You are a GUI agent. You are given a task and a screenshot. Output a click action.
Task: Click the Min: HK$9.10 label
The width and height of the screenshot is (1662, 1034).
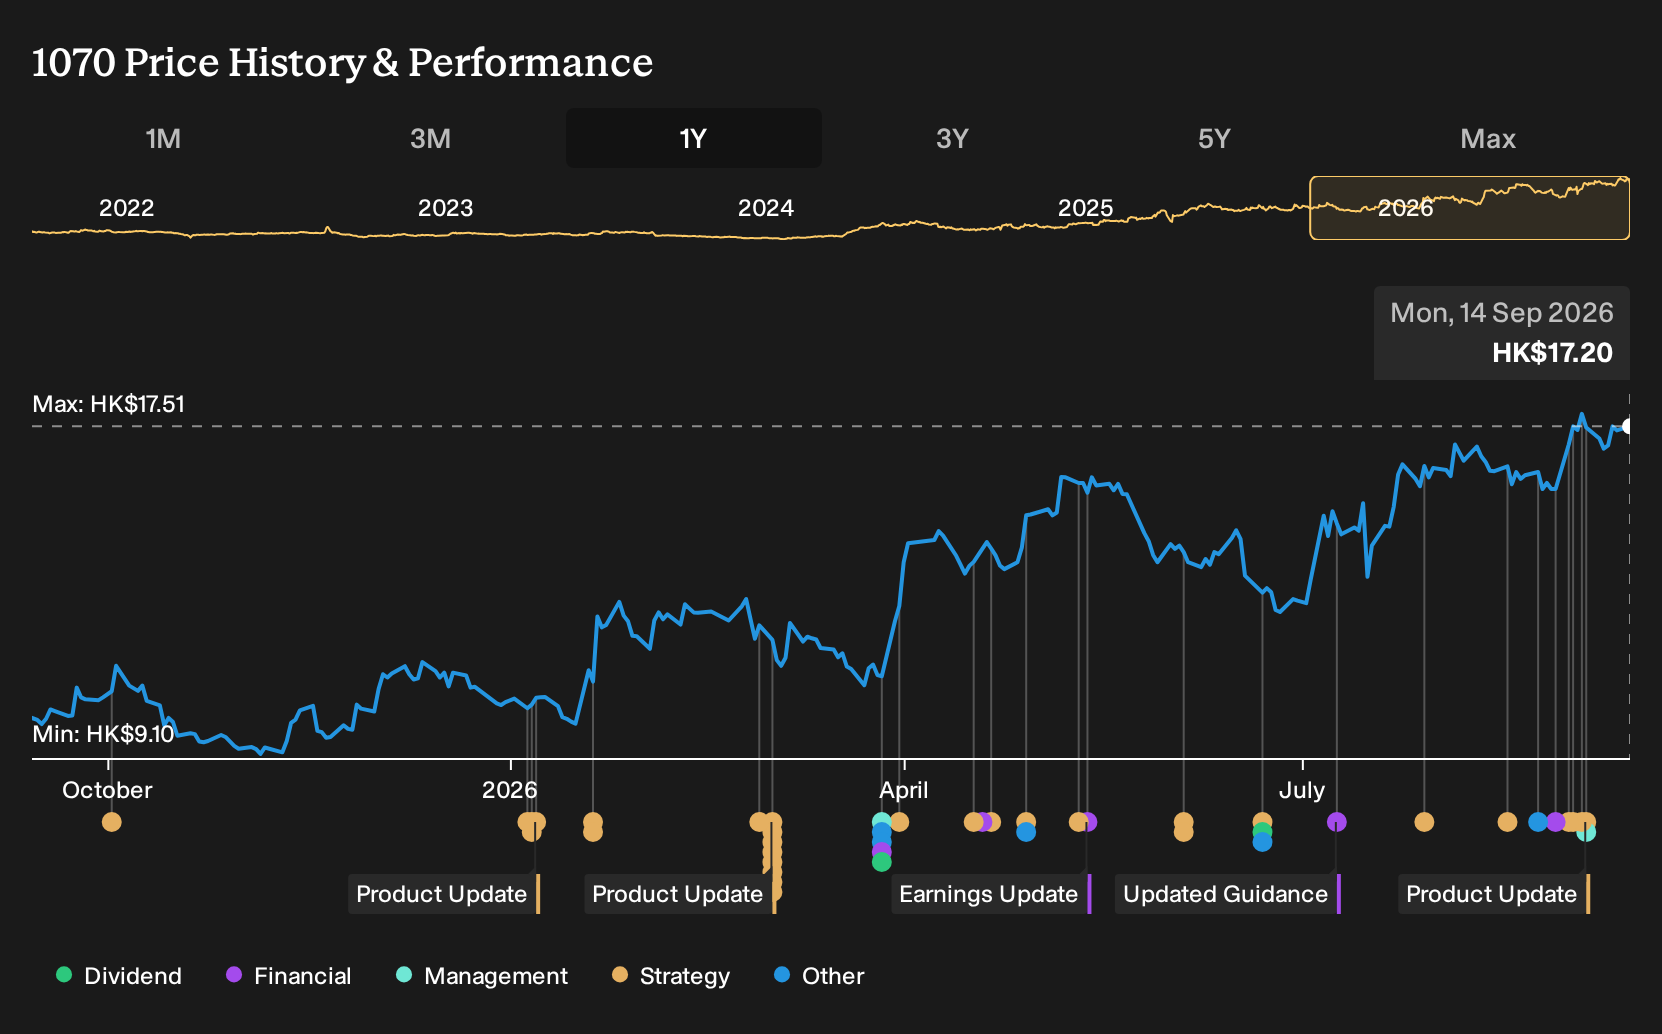pyautogui.click(x=103, y=734)
